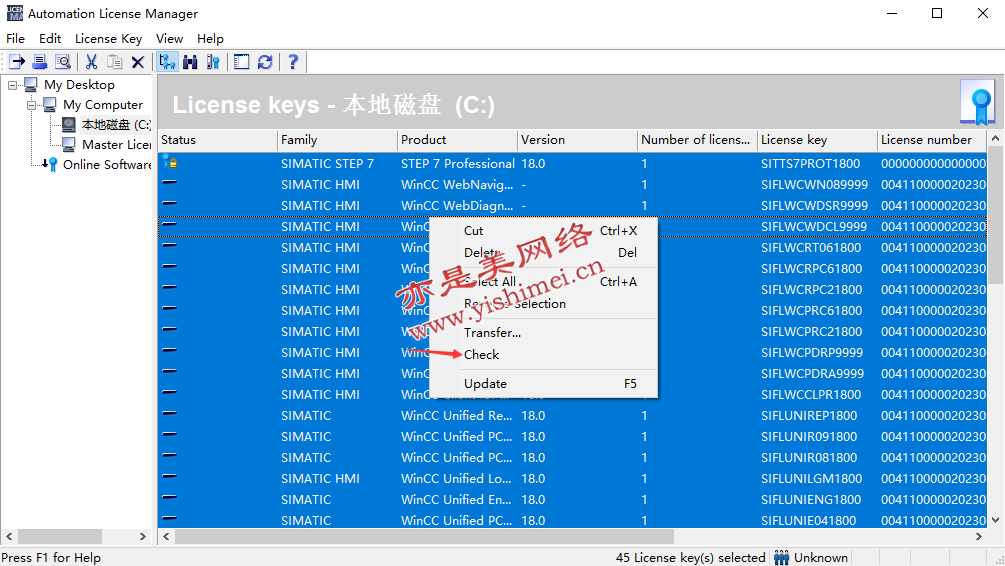This screenshot has height=566, width=1005.
Task: Sort the list by the Family column header
Action: 337,140
